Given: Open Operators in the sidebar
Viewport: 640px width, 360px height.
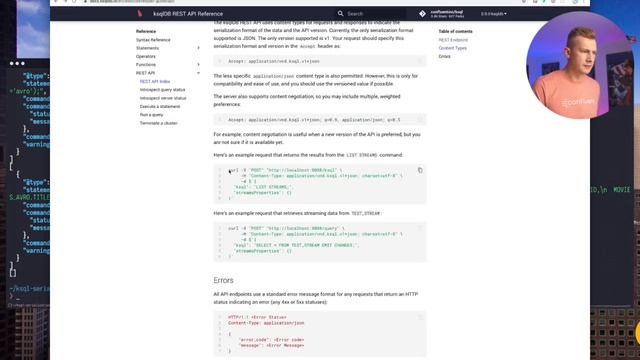Looking at the screenshot, I should point(146,56).
